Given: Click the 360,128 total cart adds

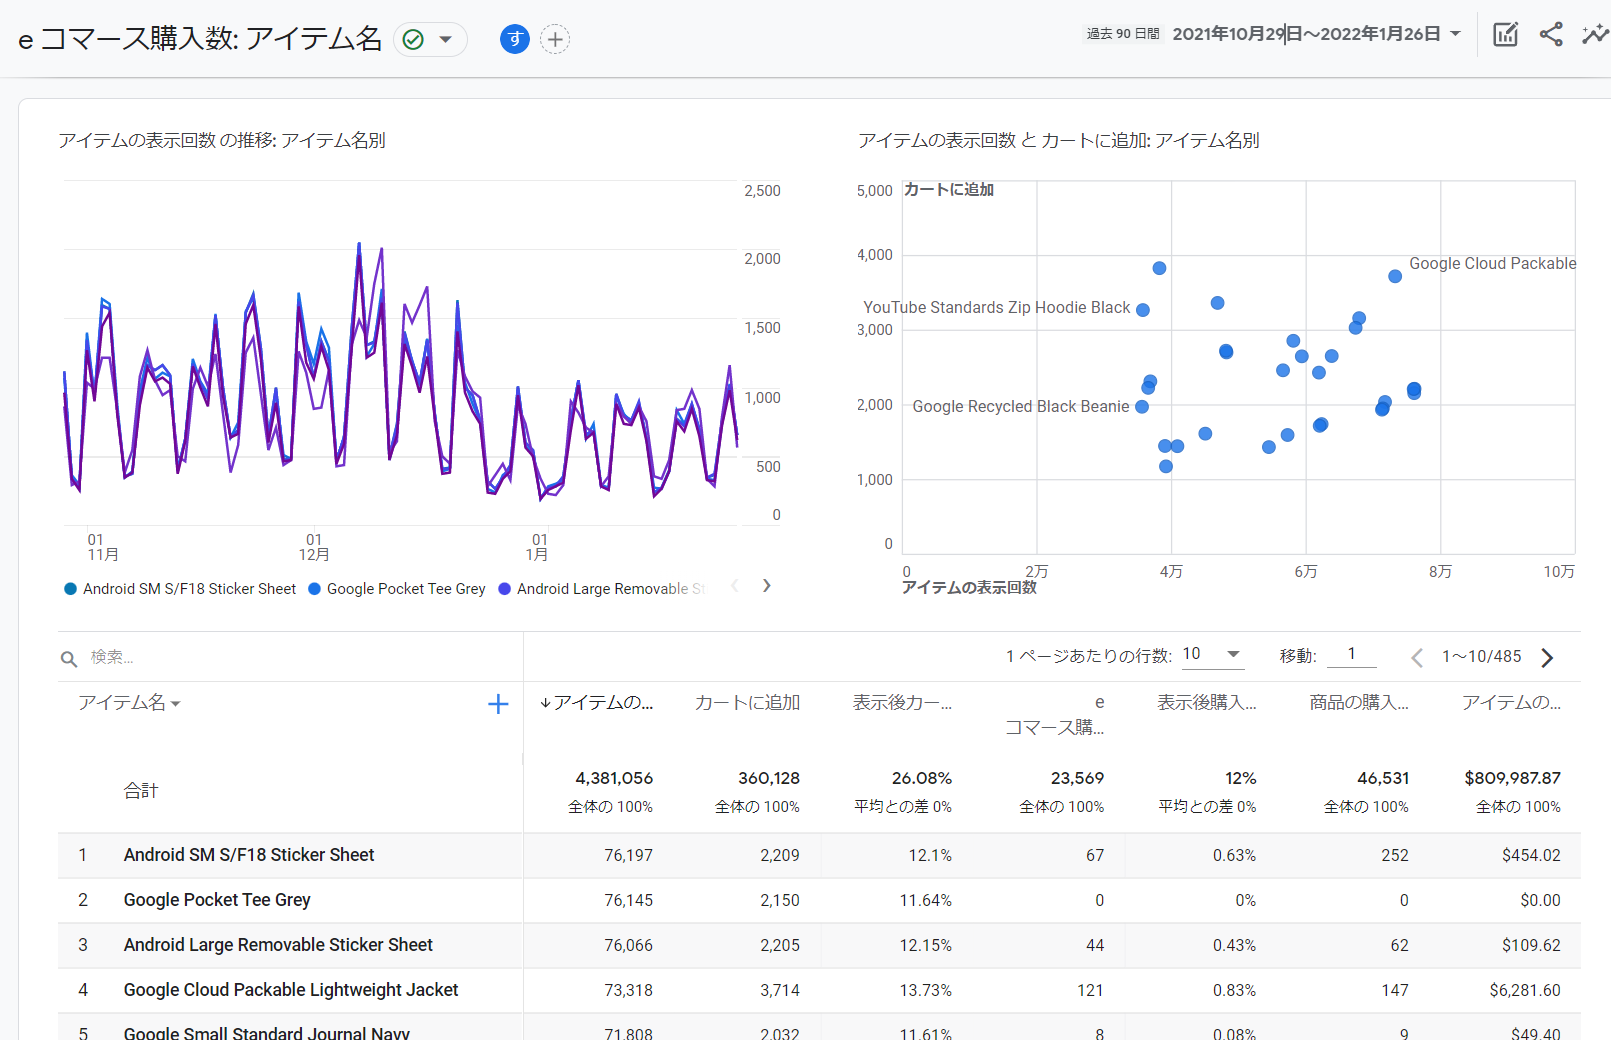Looking at the screenshot, I should pyautogui.click(x=769, y=778).
